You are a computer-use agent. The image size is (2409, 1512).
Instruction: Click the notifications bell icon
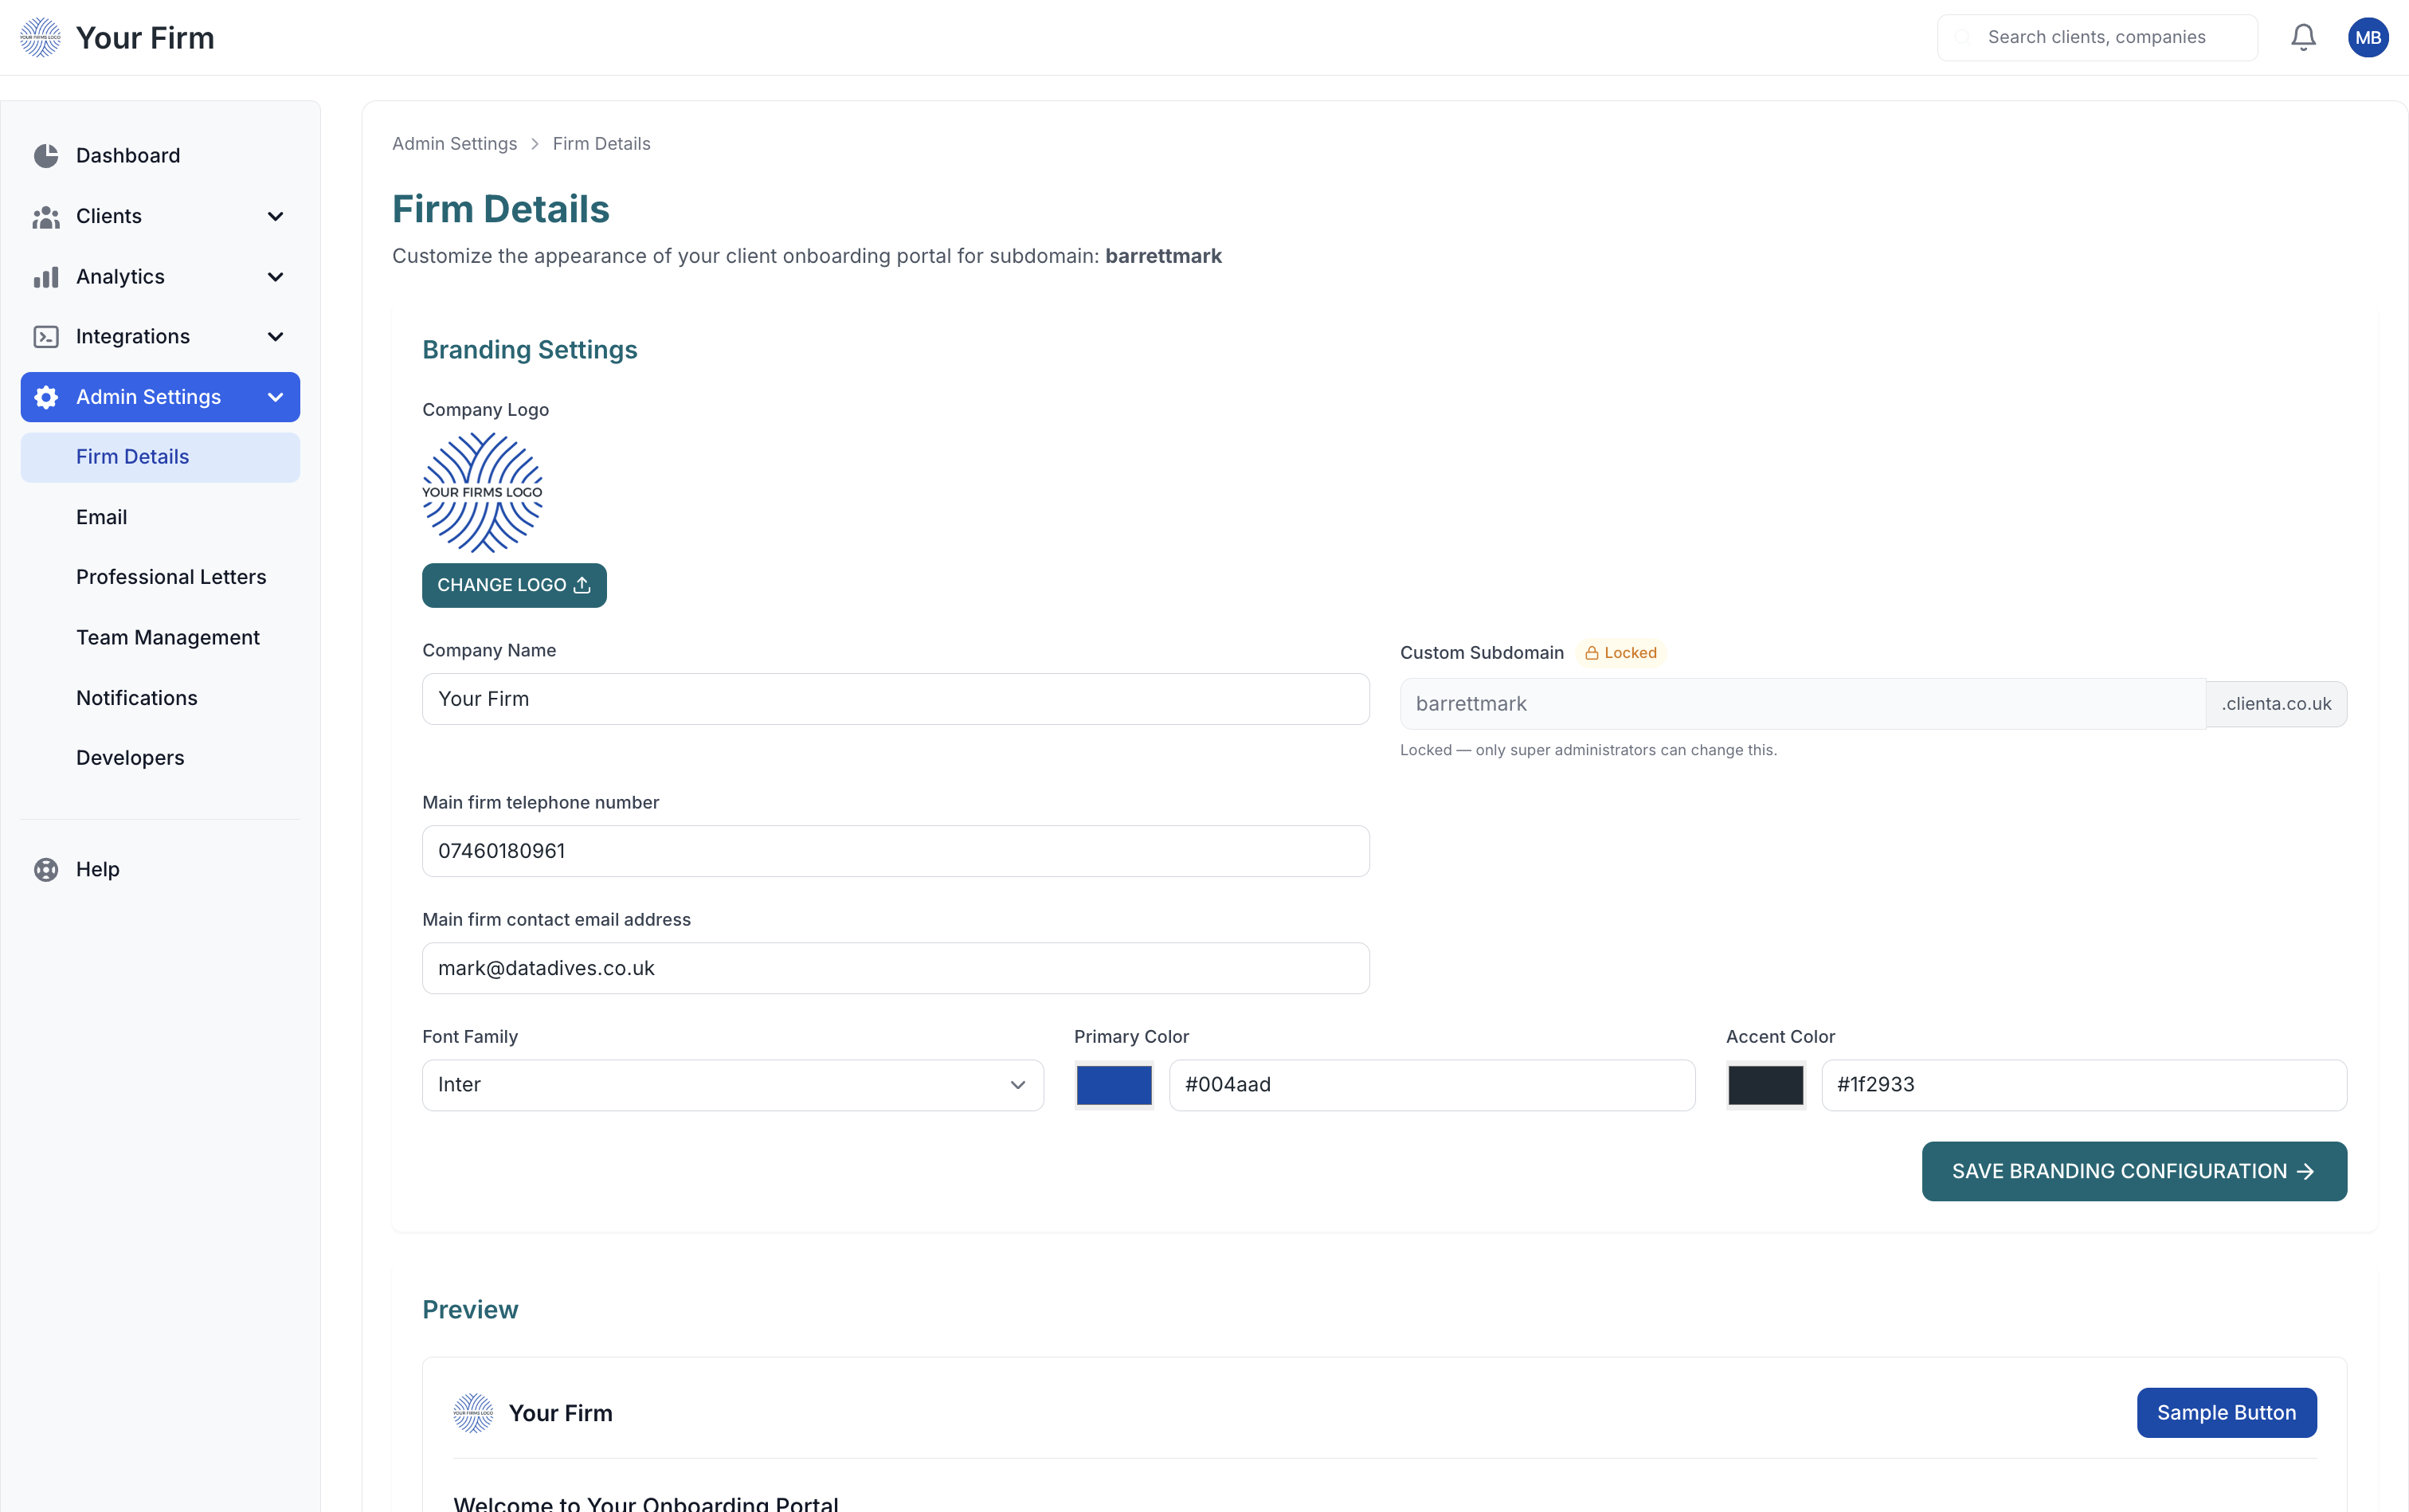2303,37
